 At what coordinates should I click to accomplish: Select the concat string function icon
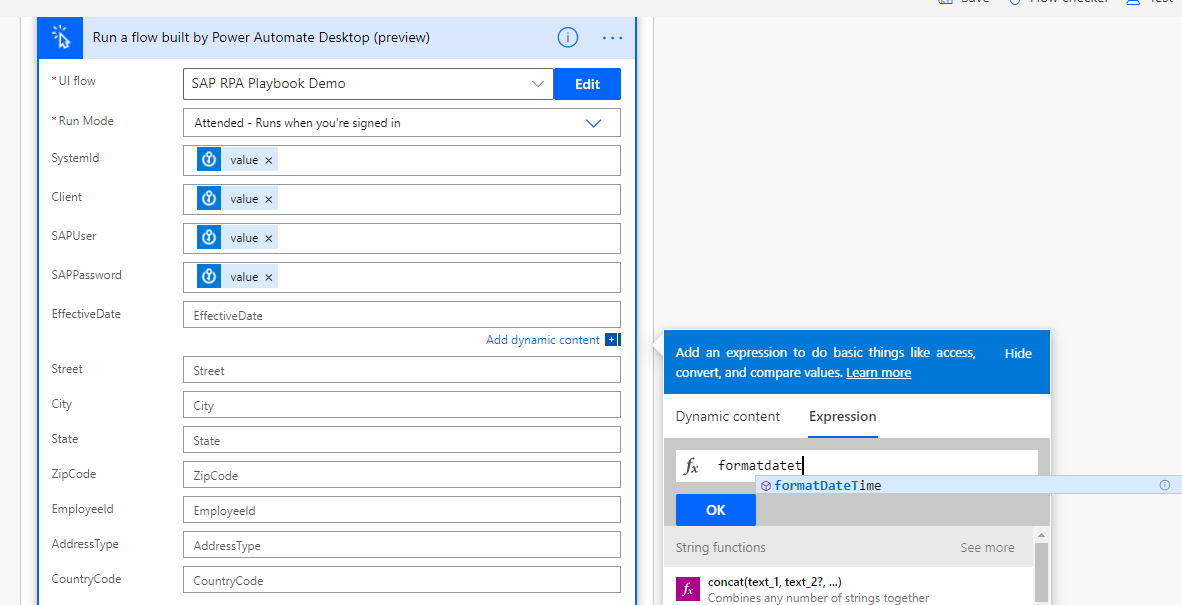click(687, 589)
